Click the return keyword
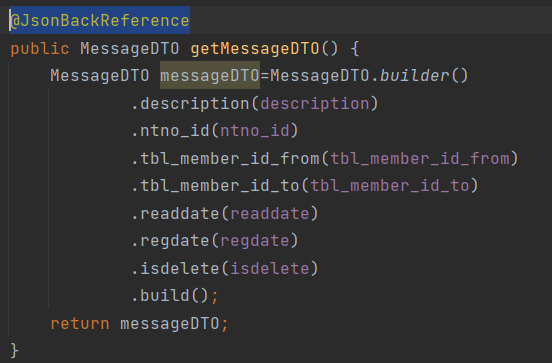 click(x=80, y=324)
